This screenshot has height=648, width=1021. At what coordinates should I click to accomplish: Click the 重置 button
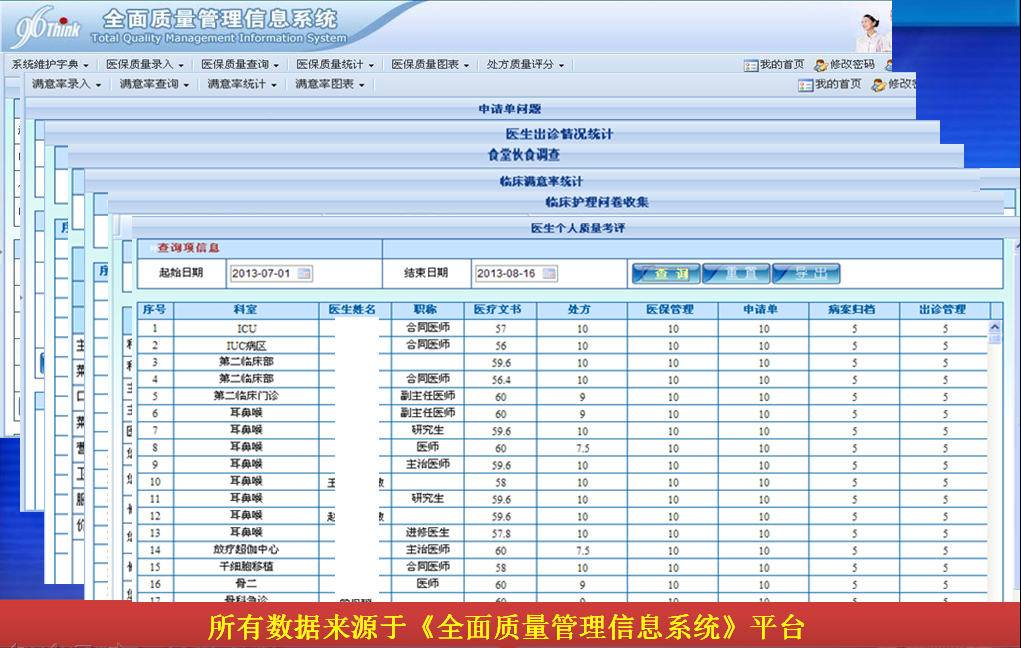pos(736,274)
